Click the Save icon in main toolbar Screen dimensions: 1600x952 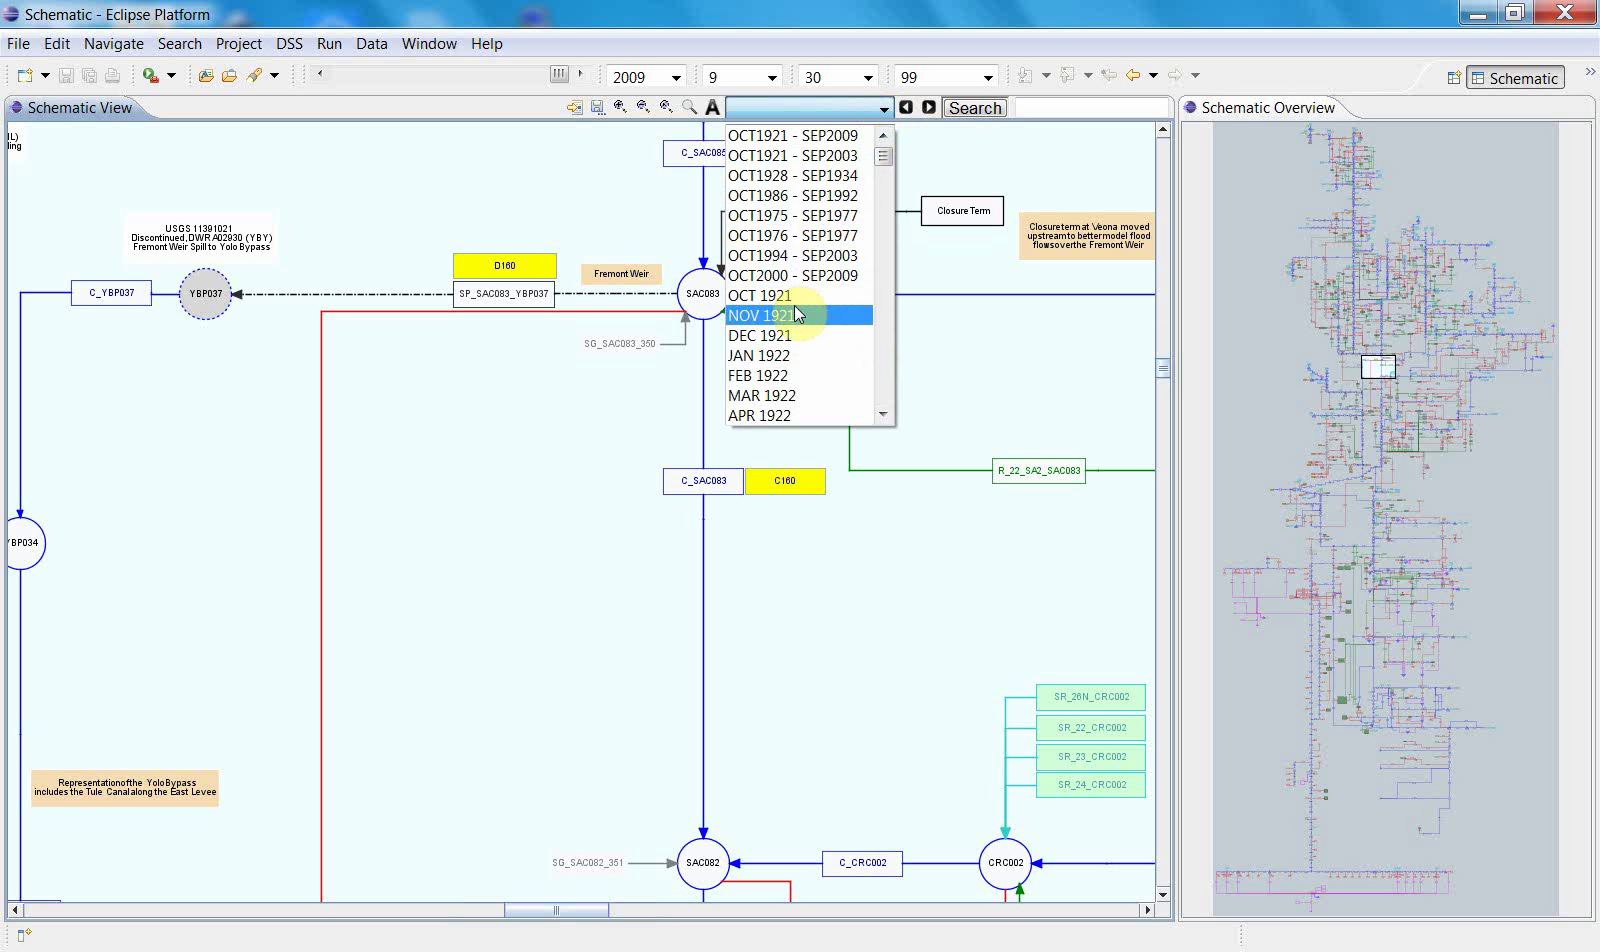pos(67,76)
